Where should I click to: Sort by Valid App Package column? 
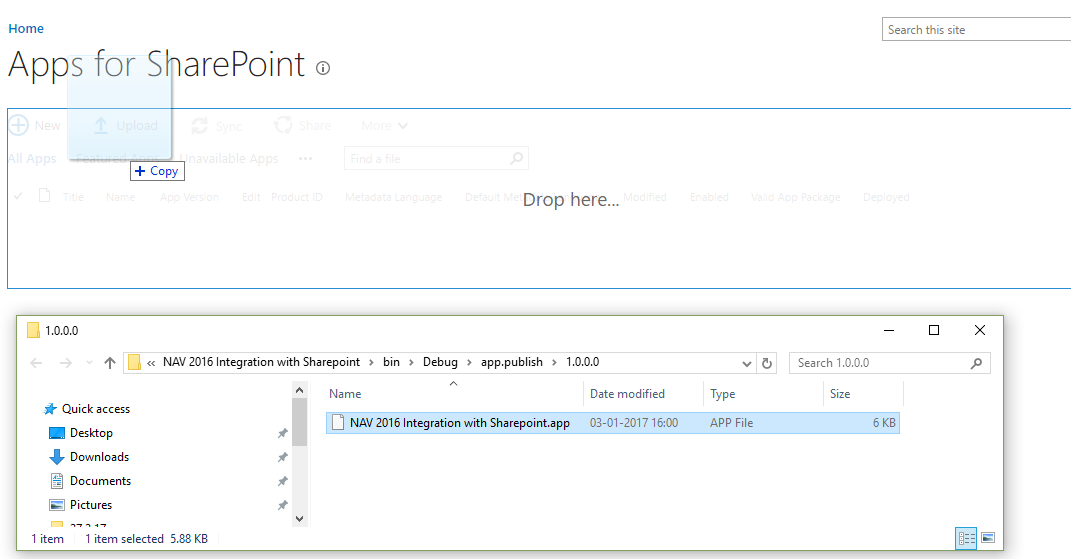796,197
